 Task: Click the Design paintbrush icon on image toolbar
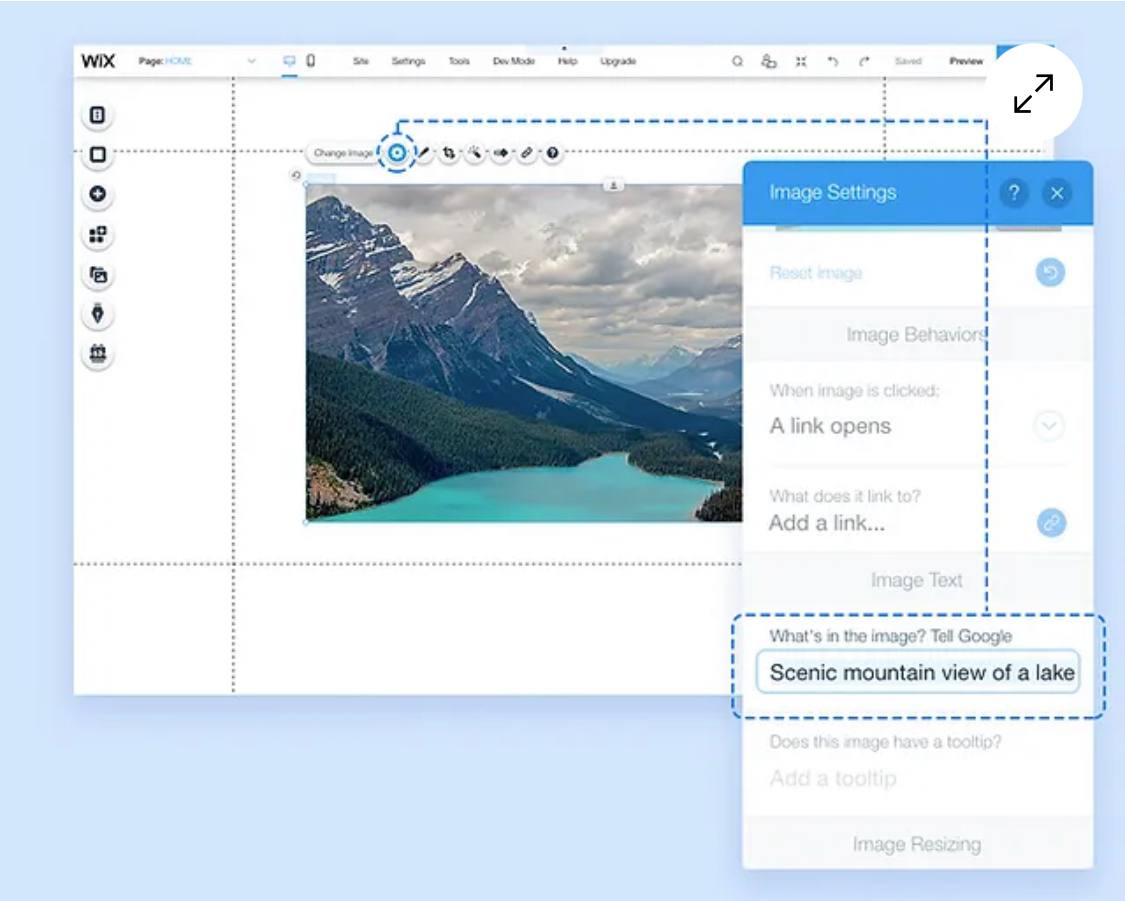(424, 152)
